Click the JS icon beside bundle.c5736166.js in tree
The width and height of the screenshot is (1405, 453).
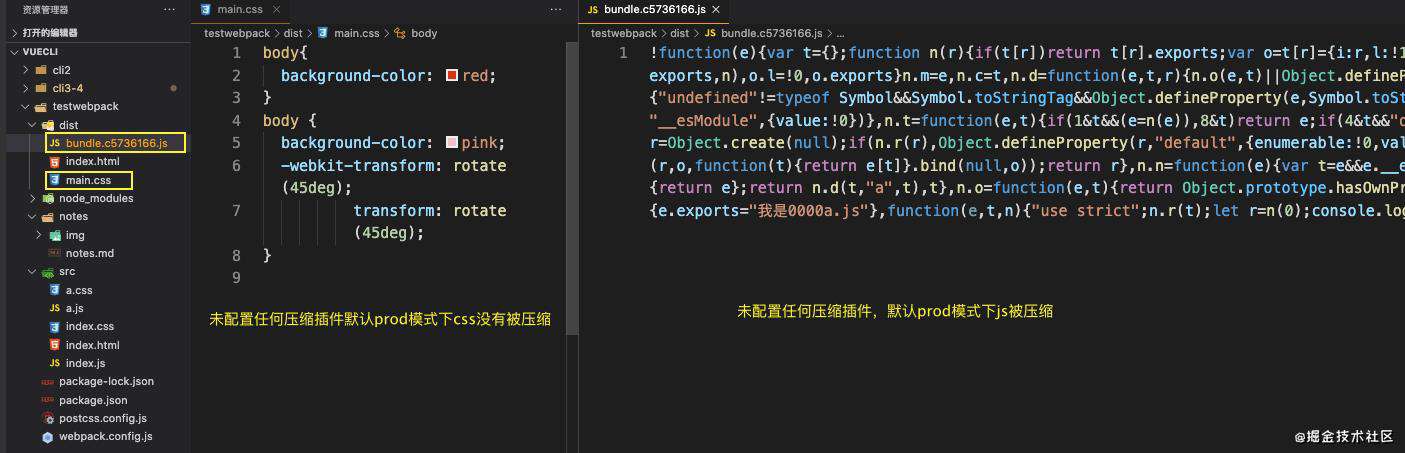coord(54,143)
